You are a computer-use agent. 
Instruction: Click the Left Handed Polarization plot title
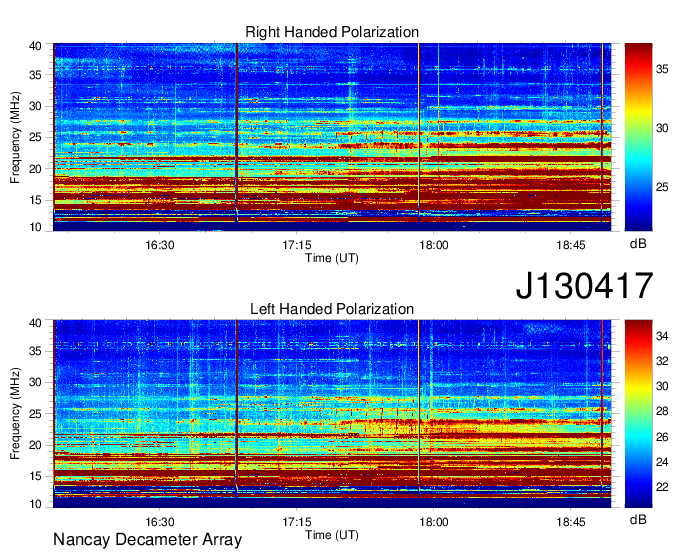332,309
